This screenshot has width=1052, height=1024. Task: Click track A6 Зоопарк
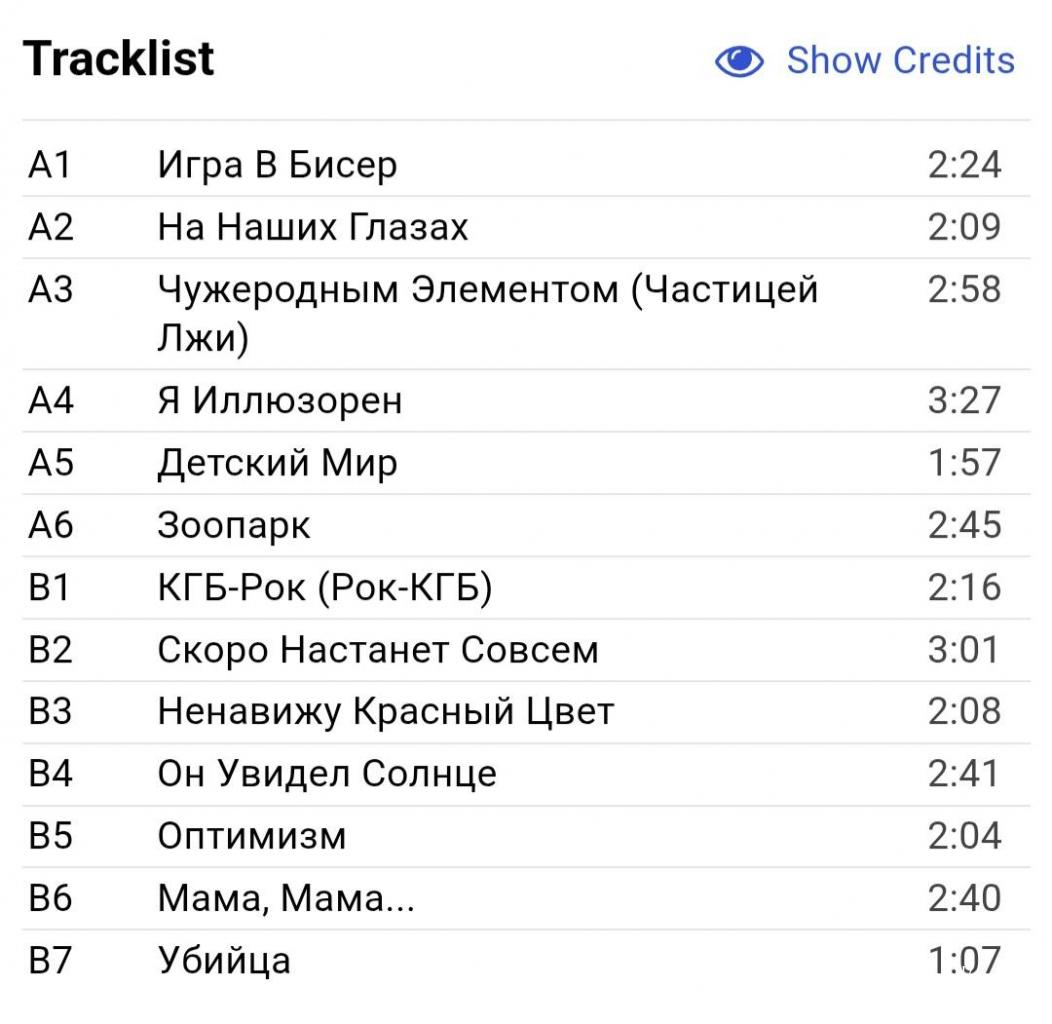[526, 525]
